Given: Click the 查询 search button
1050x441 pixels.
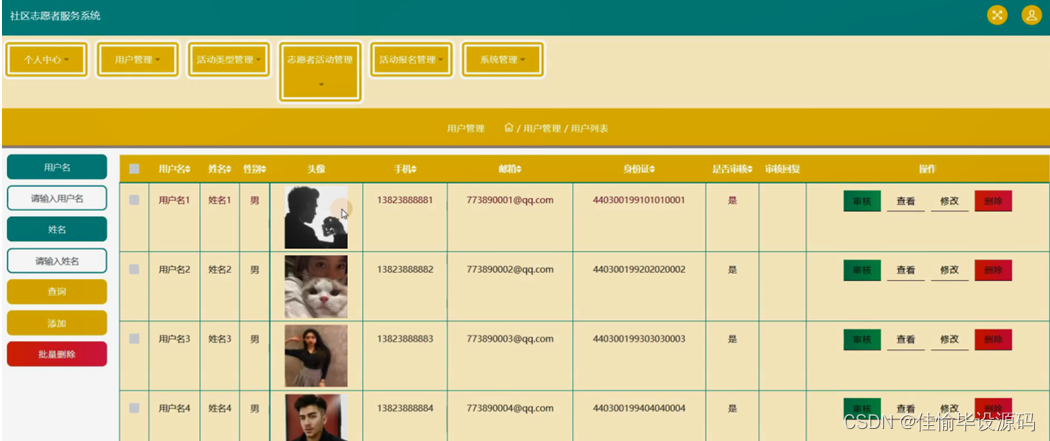Looking at the screenshot, I should [x=57, y=292].
